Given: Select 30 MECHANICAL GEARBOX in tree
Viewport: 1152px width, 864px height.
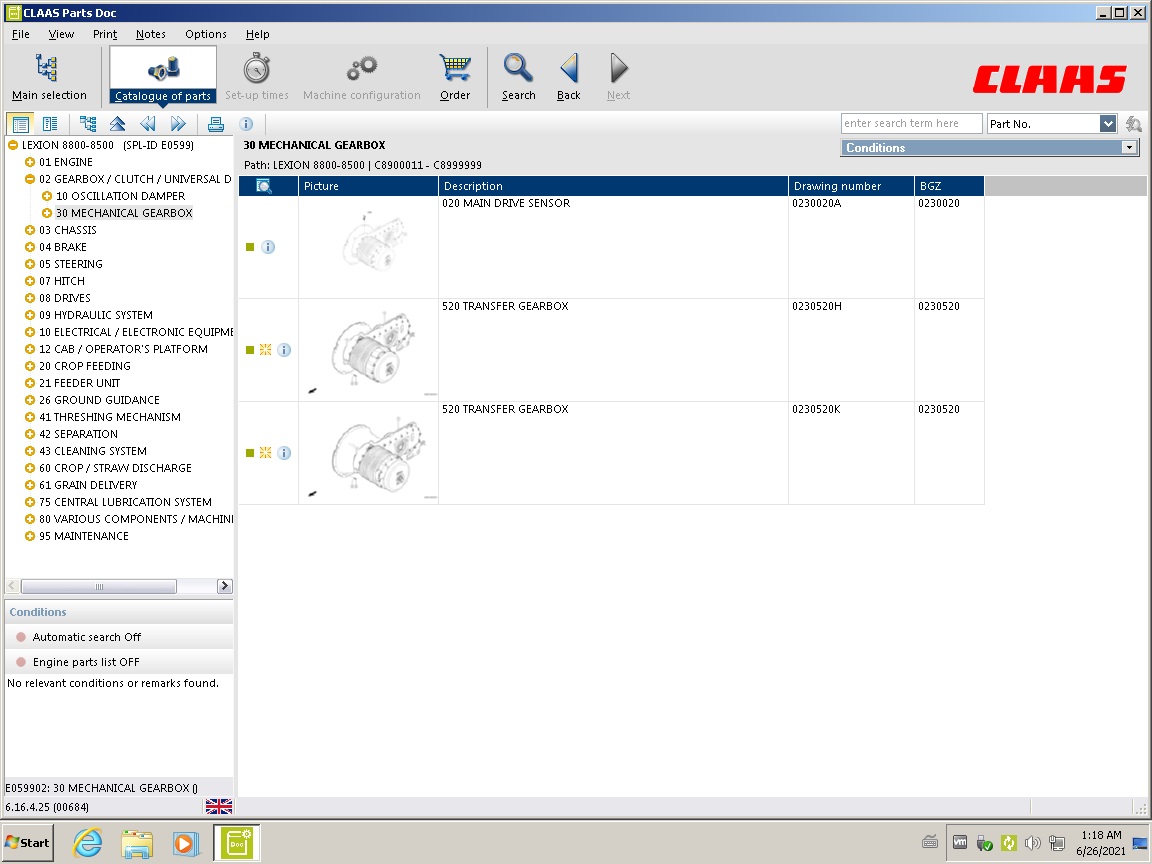Looking at the screenshot, I should (124, 213).
